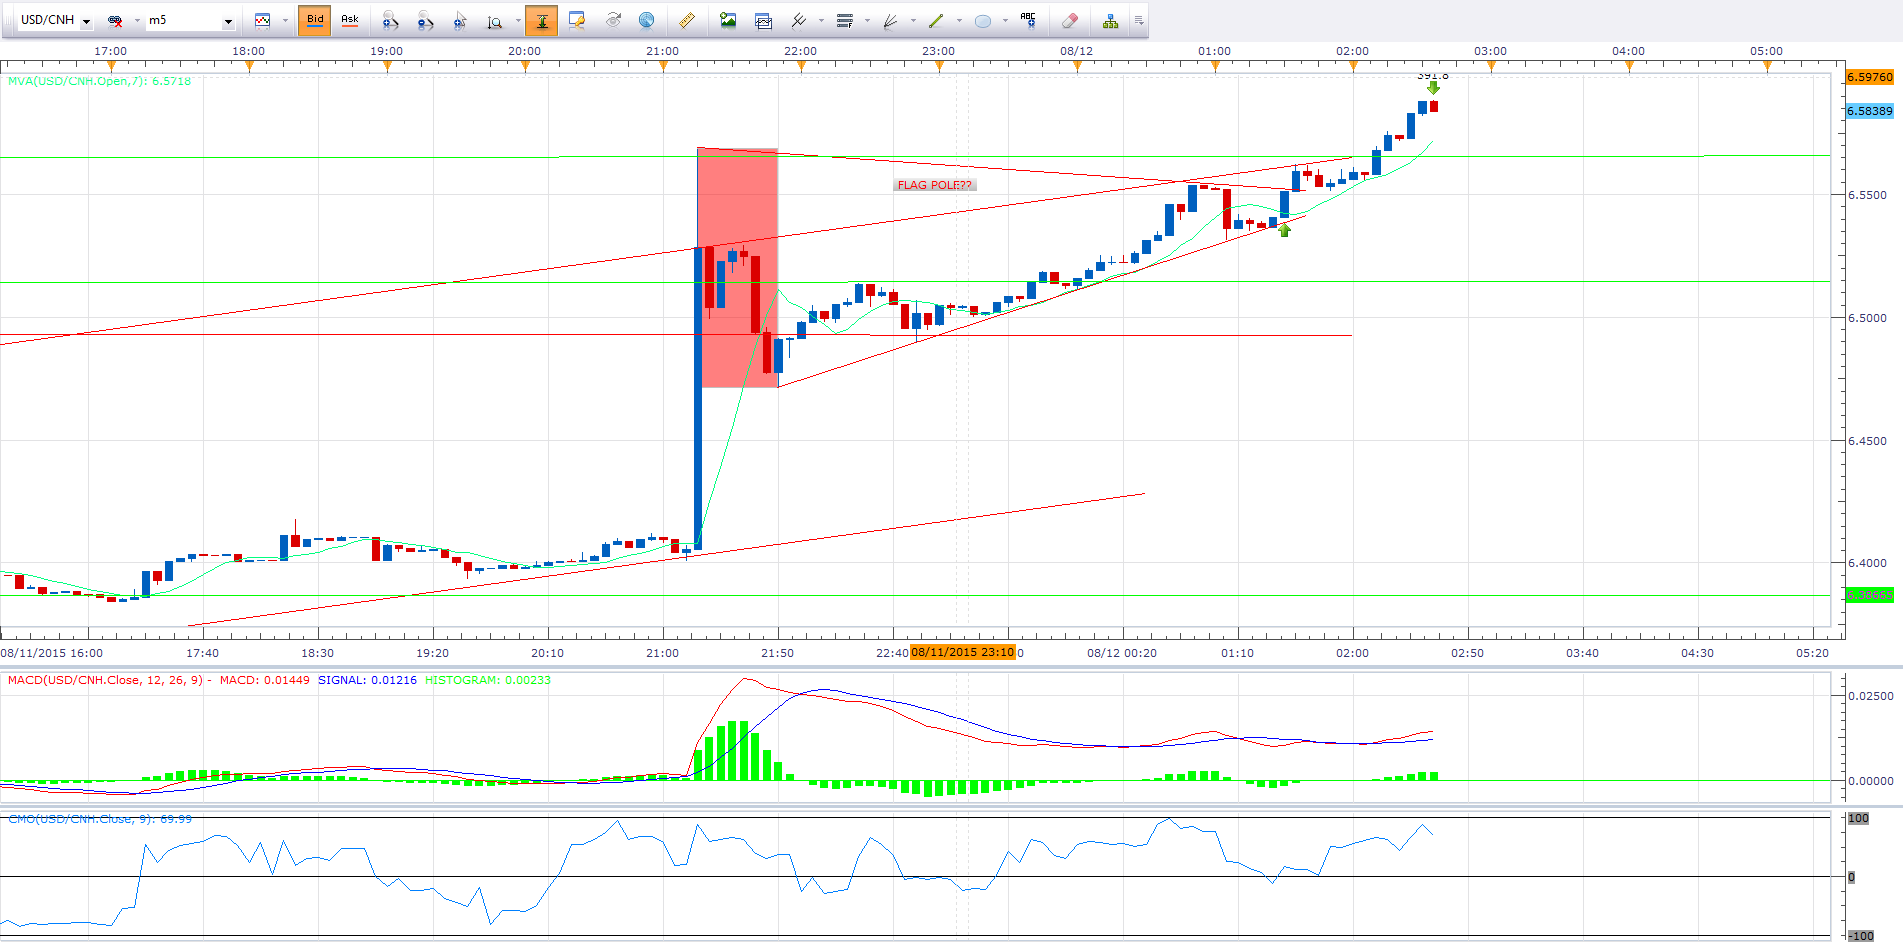Click the zoom in magnifier icon

(390, 20)
